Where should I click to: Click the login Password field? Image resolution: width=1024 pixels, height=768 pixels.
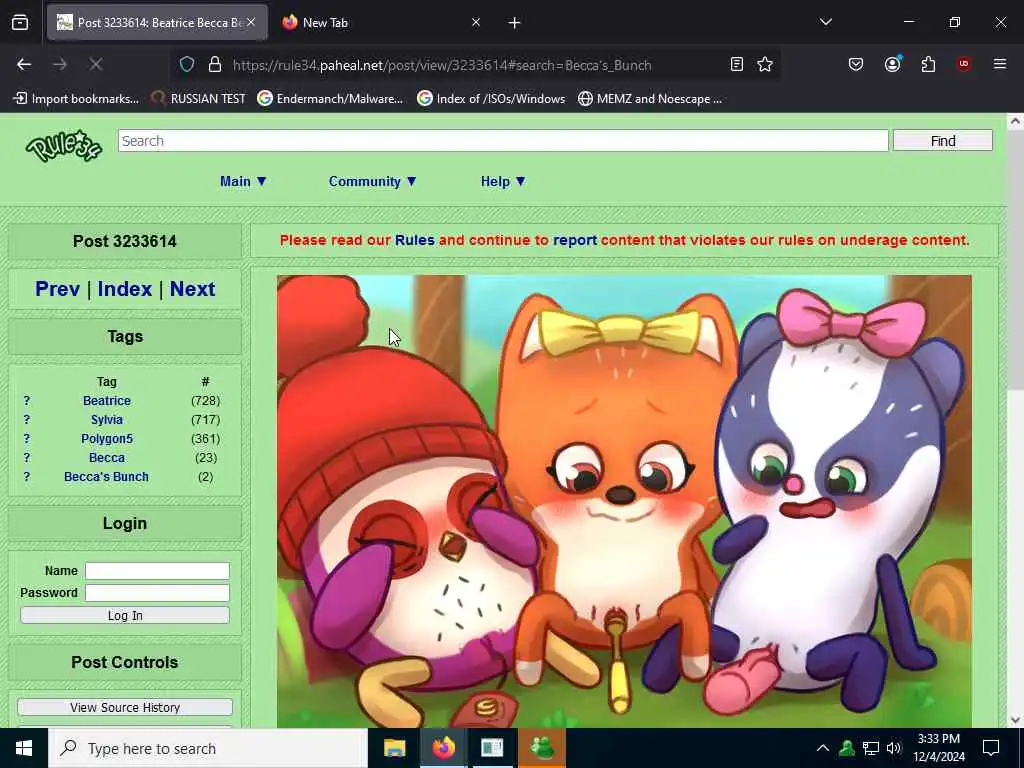(157, 593)
